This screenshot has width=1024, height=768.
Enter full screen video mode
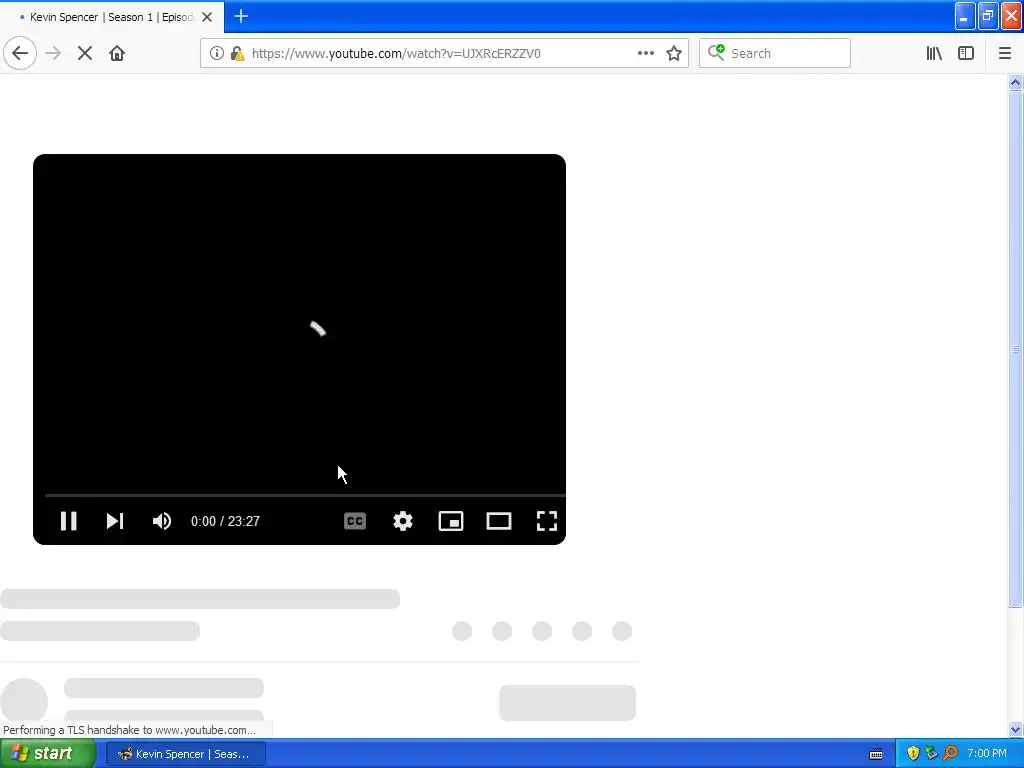pos(547,521)
